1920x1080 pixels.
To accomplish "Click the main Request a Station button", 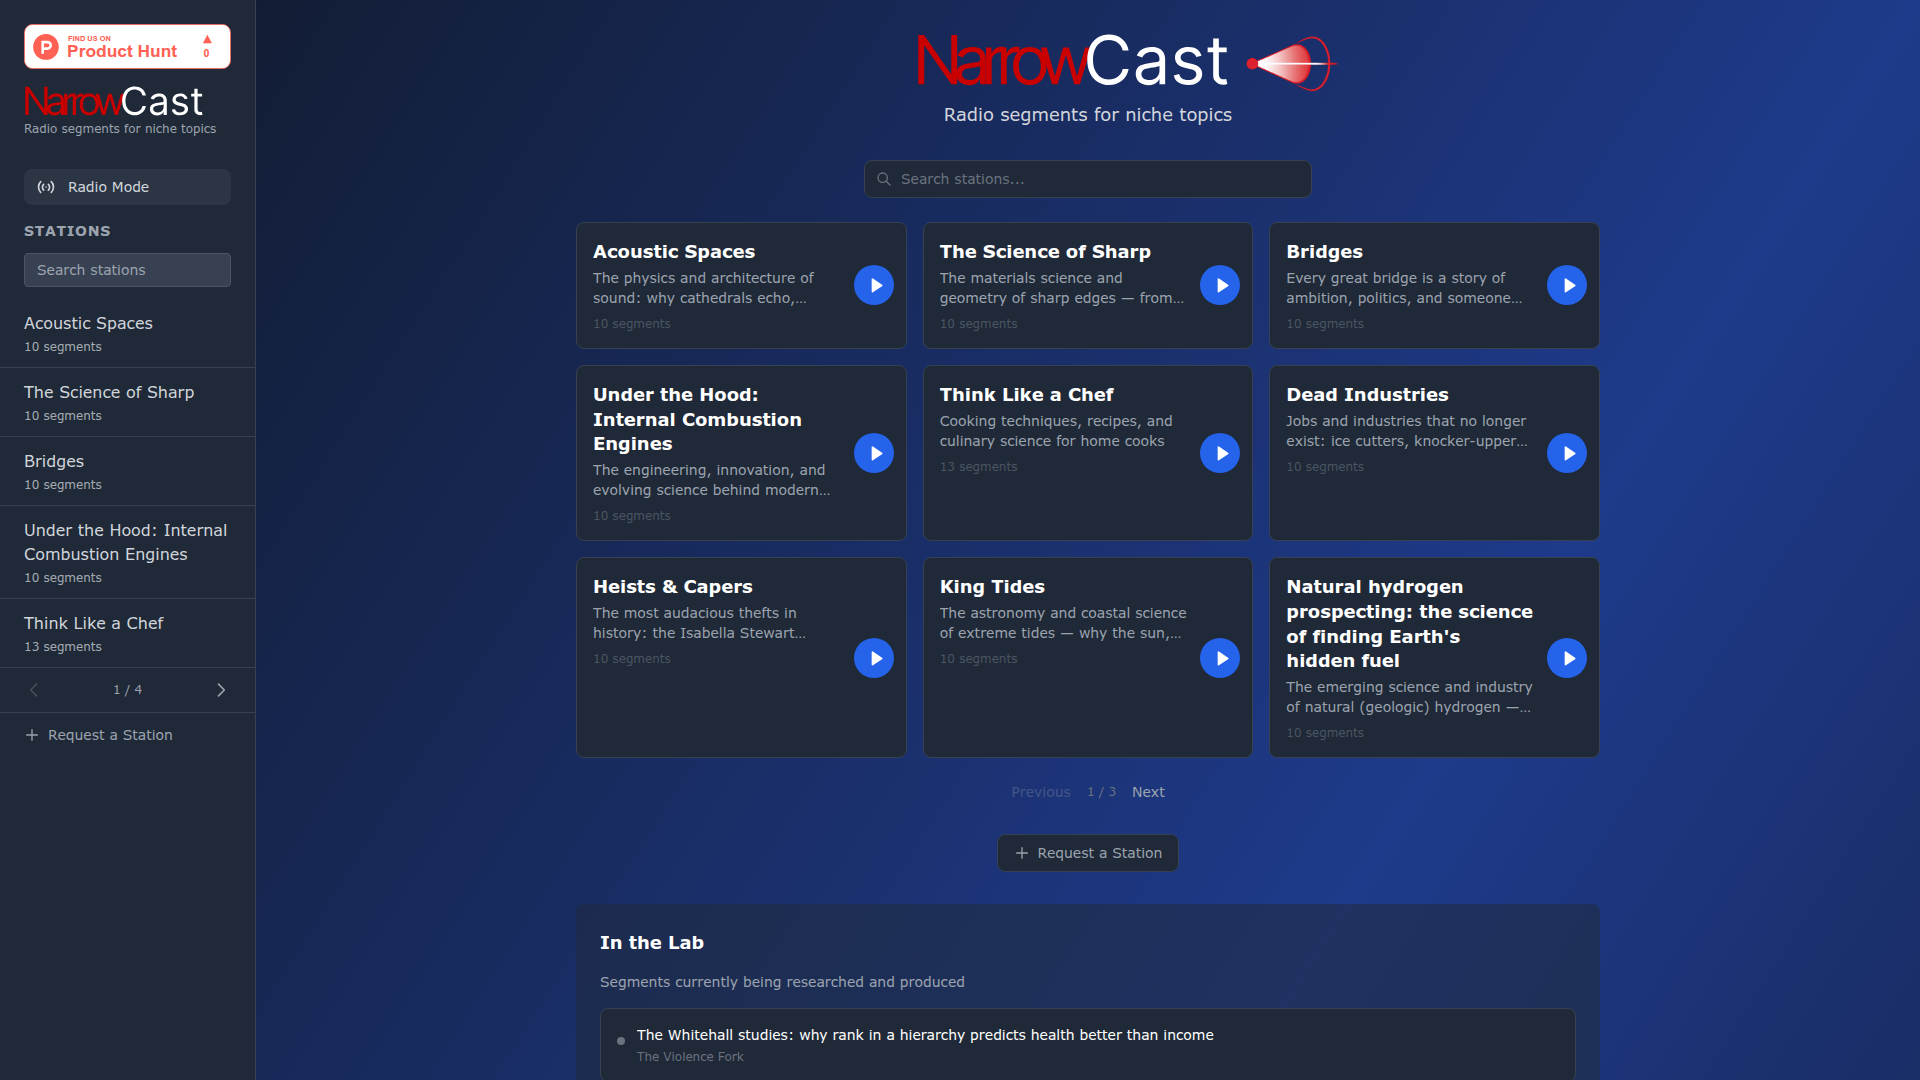I will tap(1087, 853).
